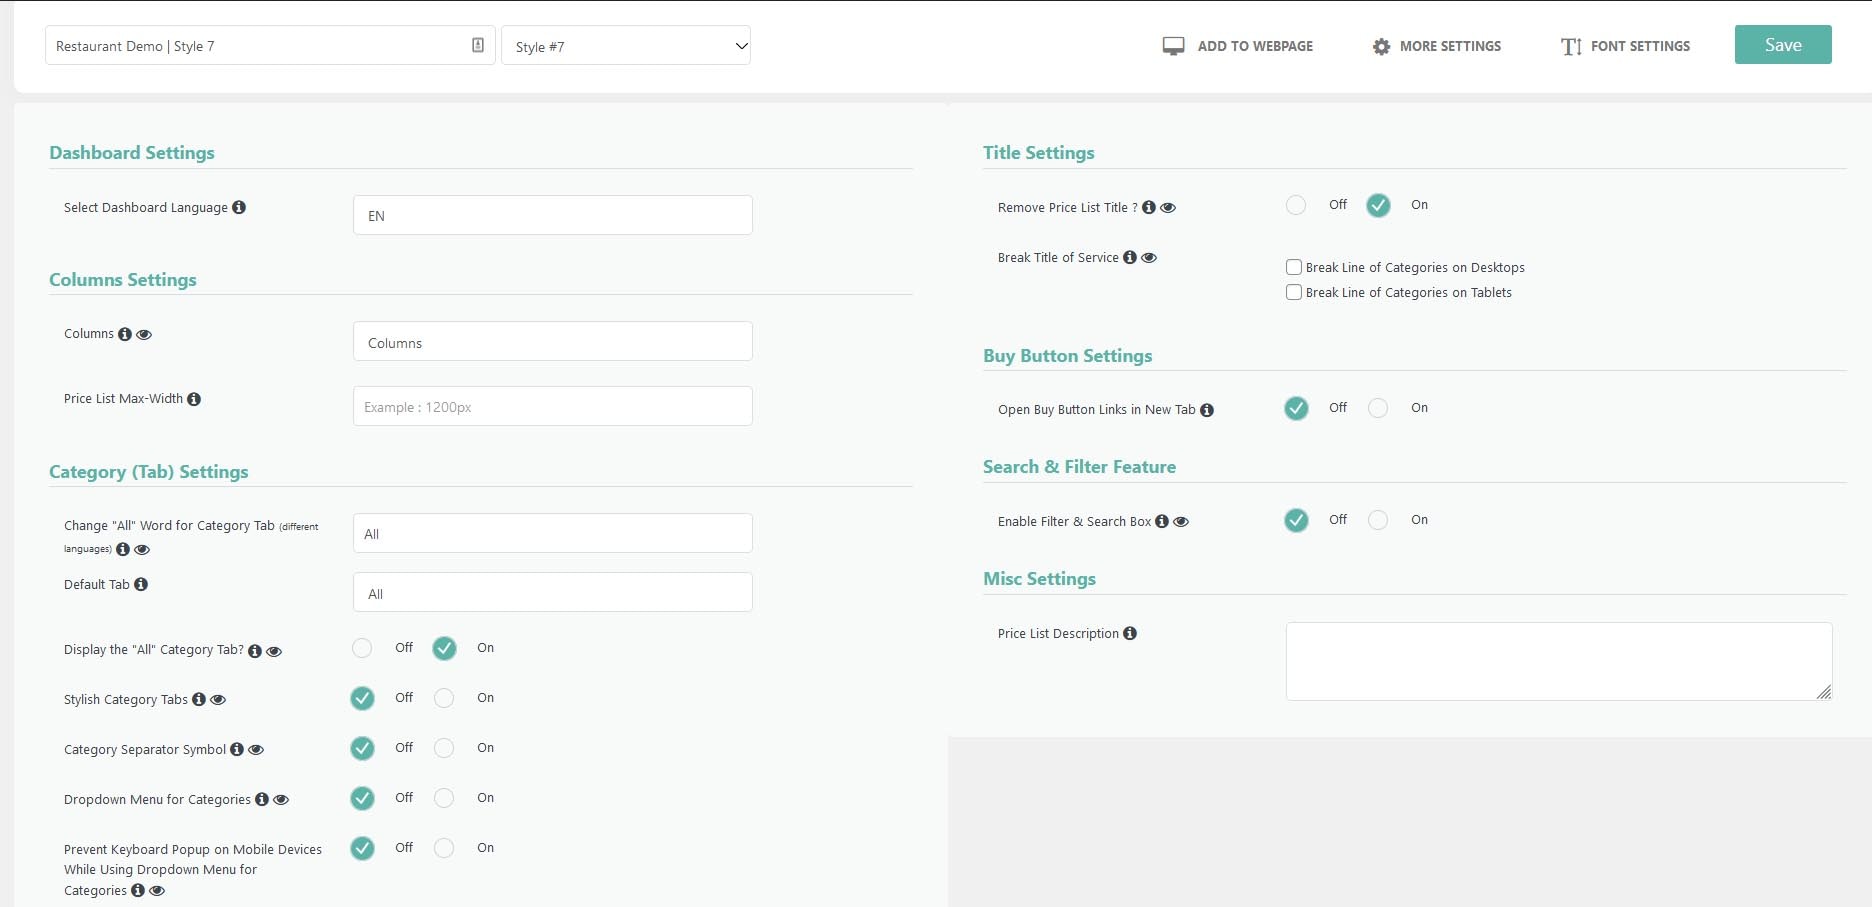This screenshot has height=907, width=1872.
Task: Enable Filter & Search Box On radio
Action: coord(1378,520)
